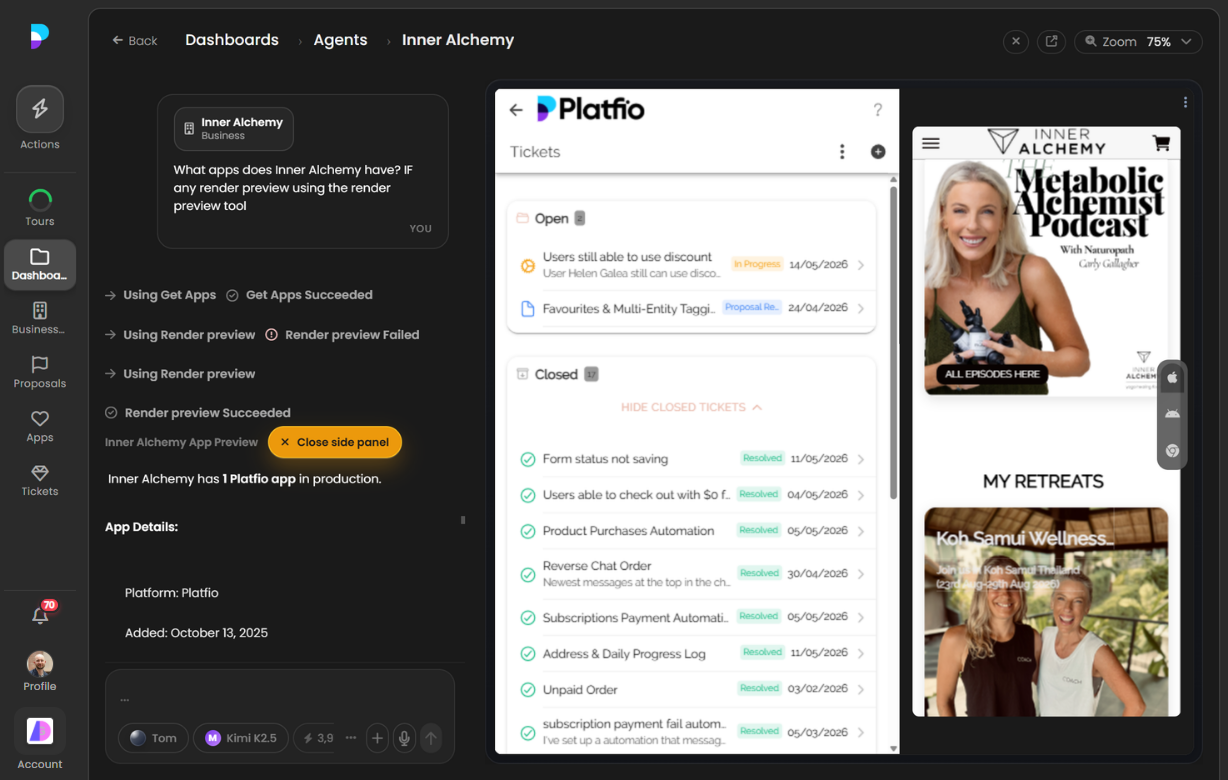
Task: Open vertical dots menu above app preview
Action: click(1185, 102)
